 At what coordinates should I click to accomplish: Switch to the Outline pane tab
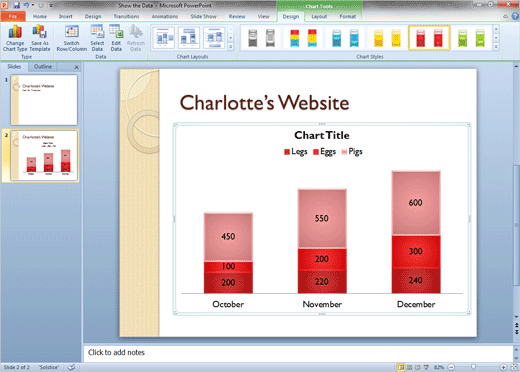tap(43, 67)
